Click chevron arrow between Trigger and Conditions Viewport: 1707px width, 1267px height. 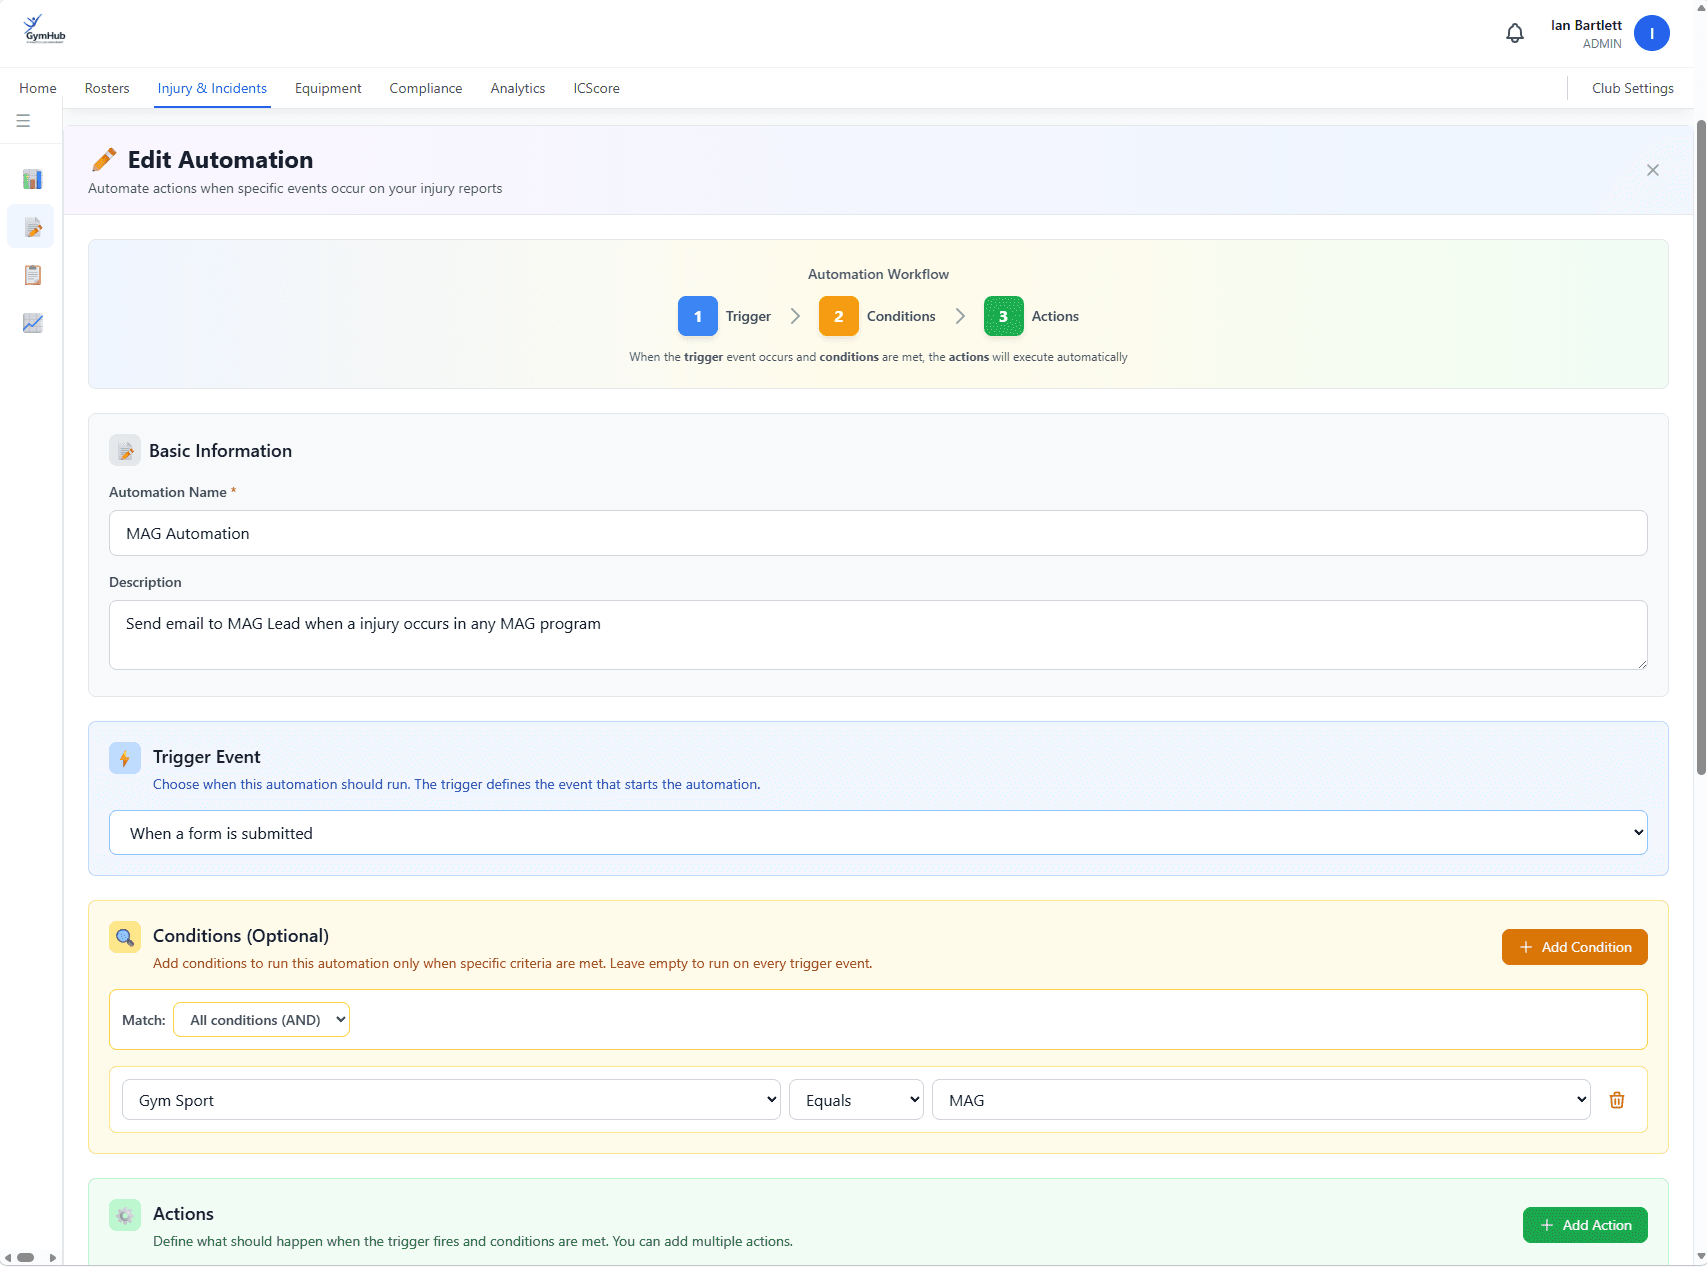tap(795, 316)
